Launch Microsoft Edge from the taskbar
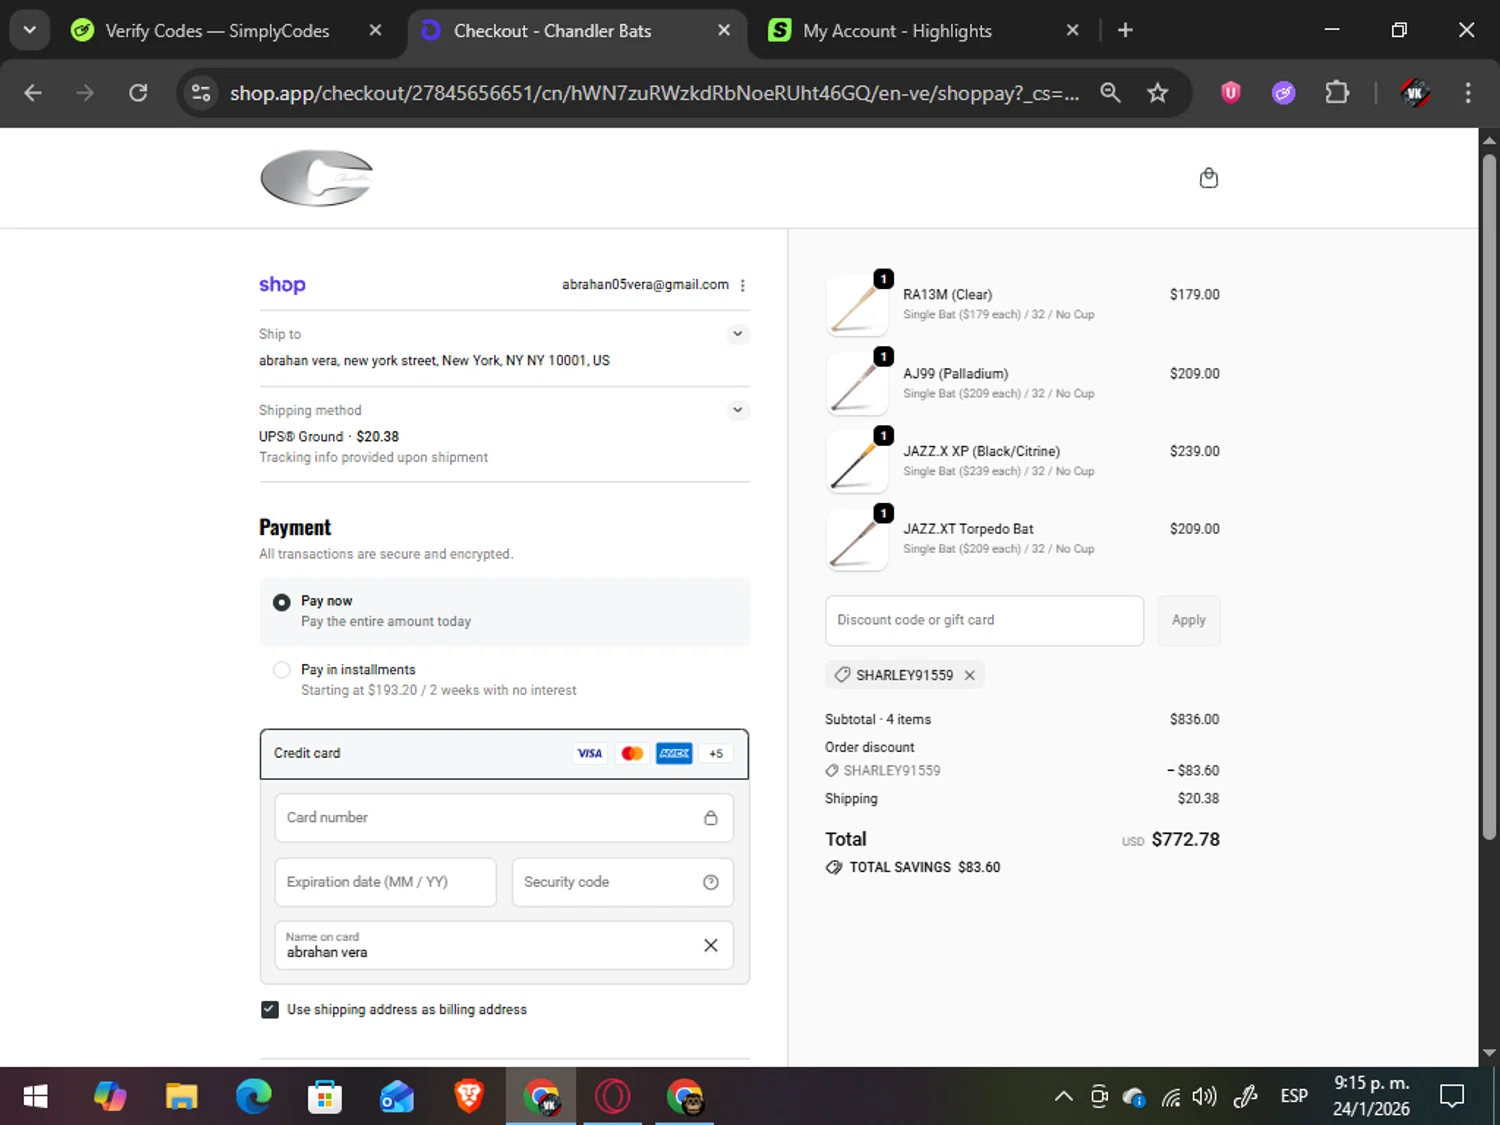Image resolution: width=1500 pixels, height=1125 pixels. pos(253,1097)
